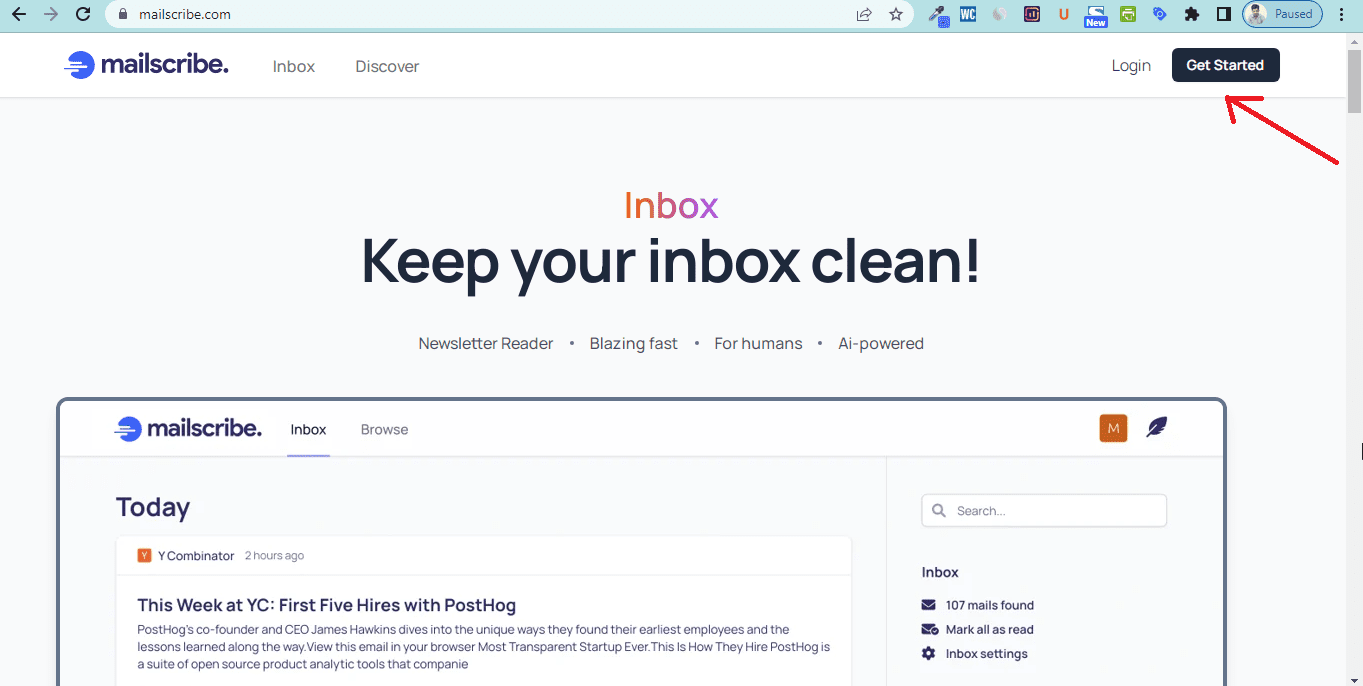Click the feather quill icon
Screen dimensions: 1363x686
point(1156,428)
